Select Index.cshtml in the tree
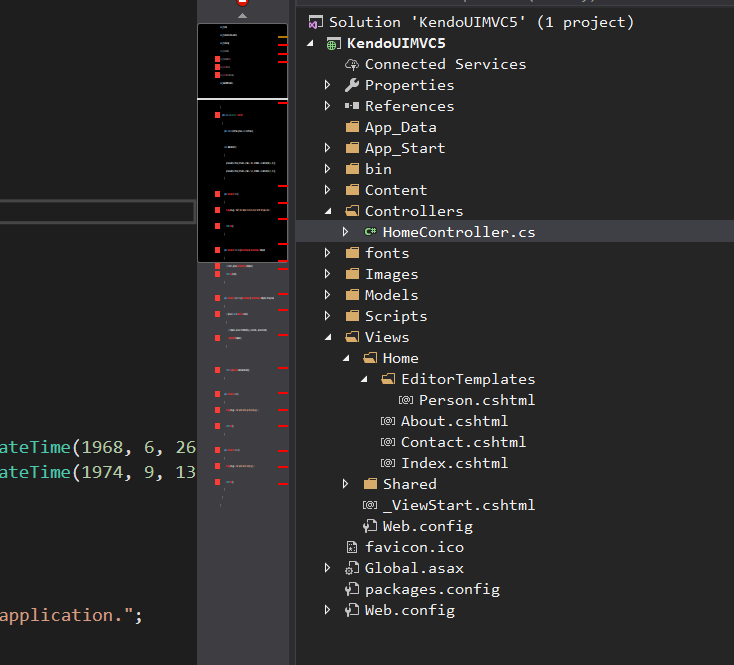Screen dimensions: 734x665 click(x=454, y=463)
